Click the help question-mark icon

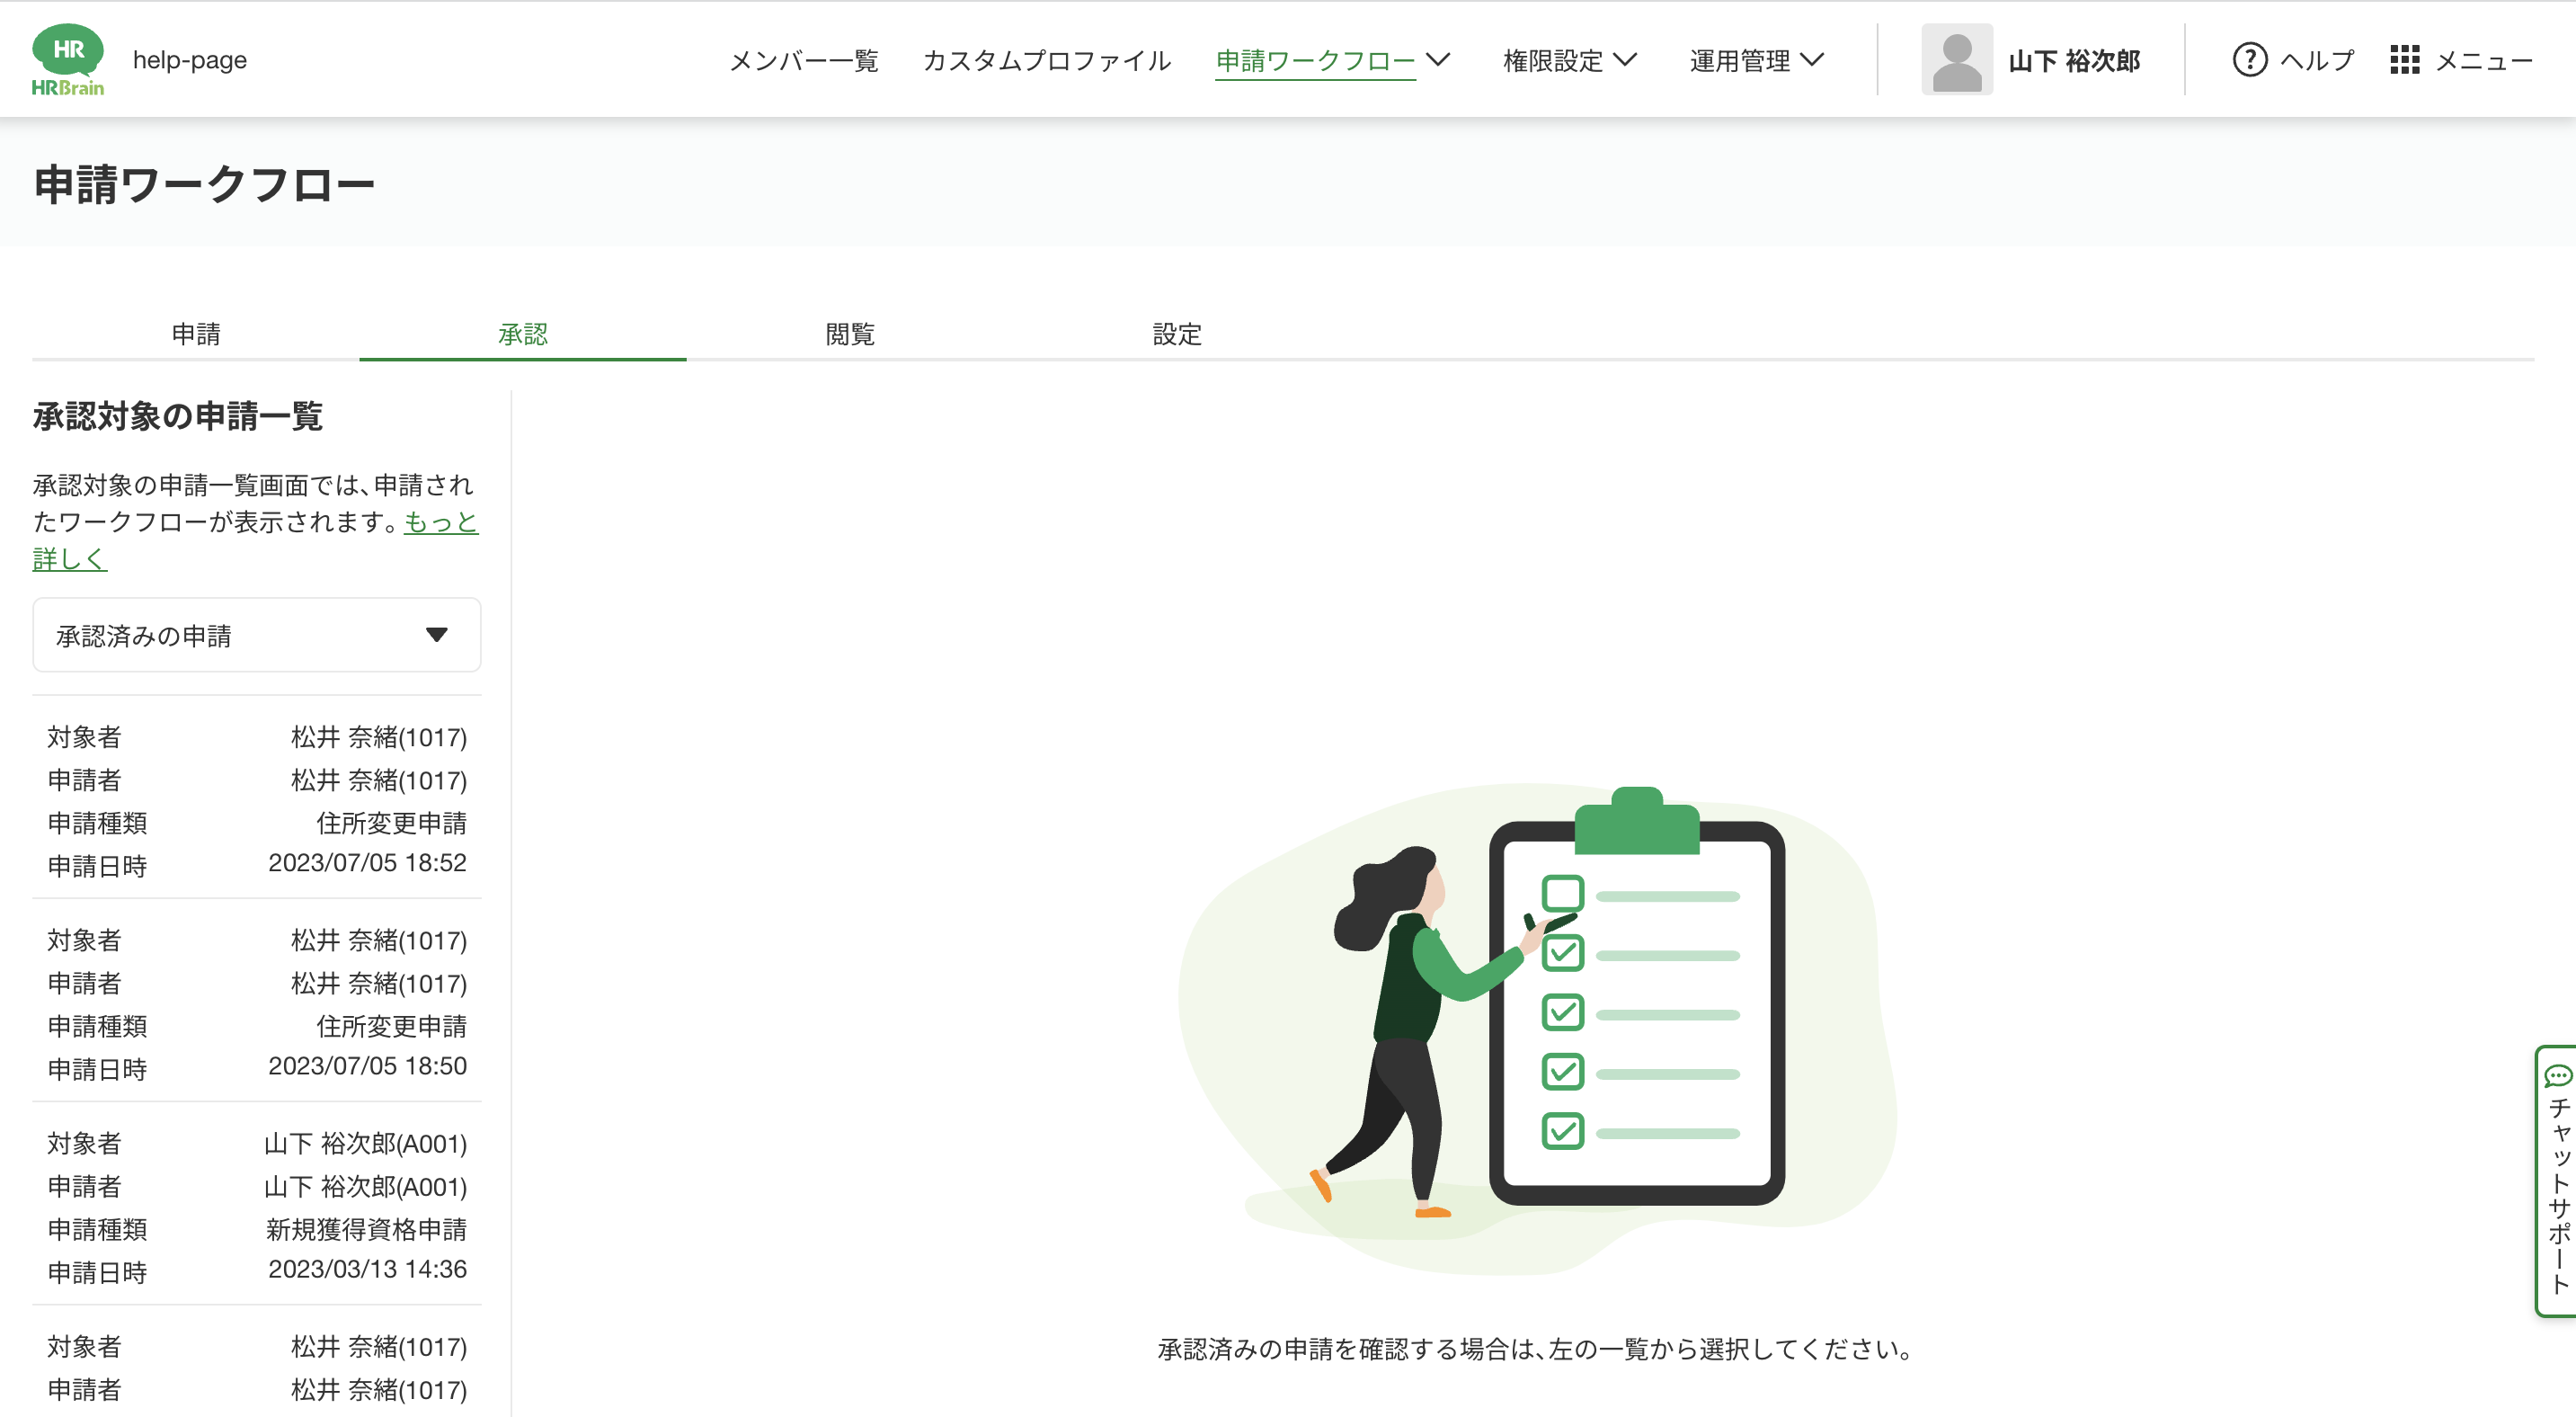pyautogui.click(x=2249, y=60)
